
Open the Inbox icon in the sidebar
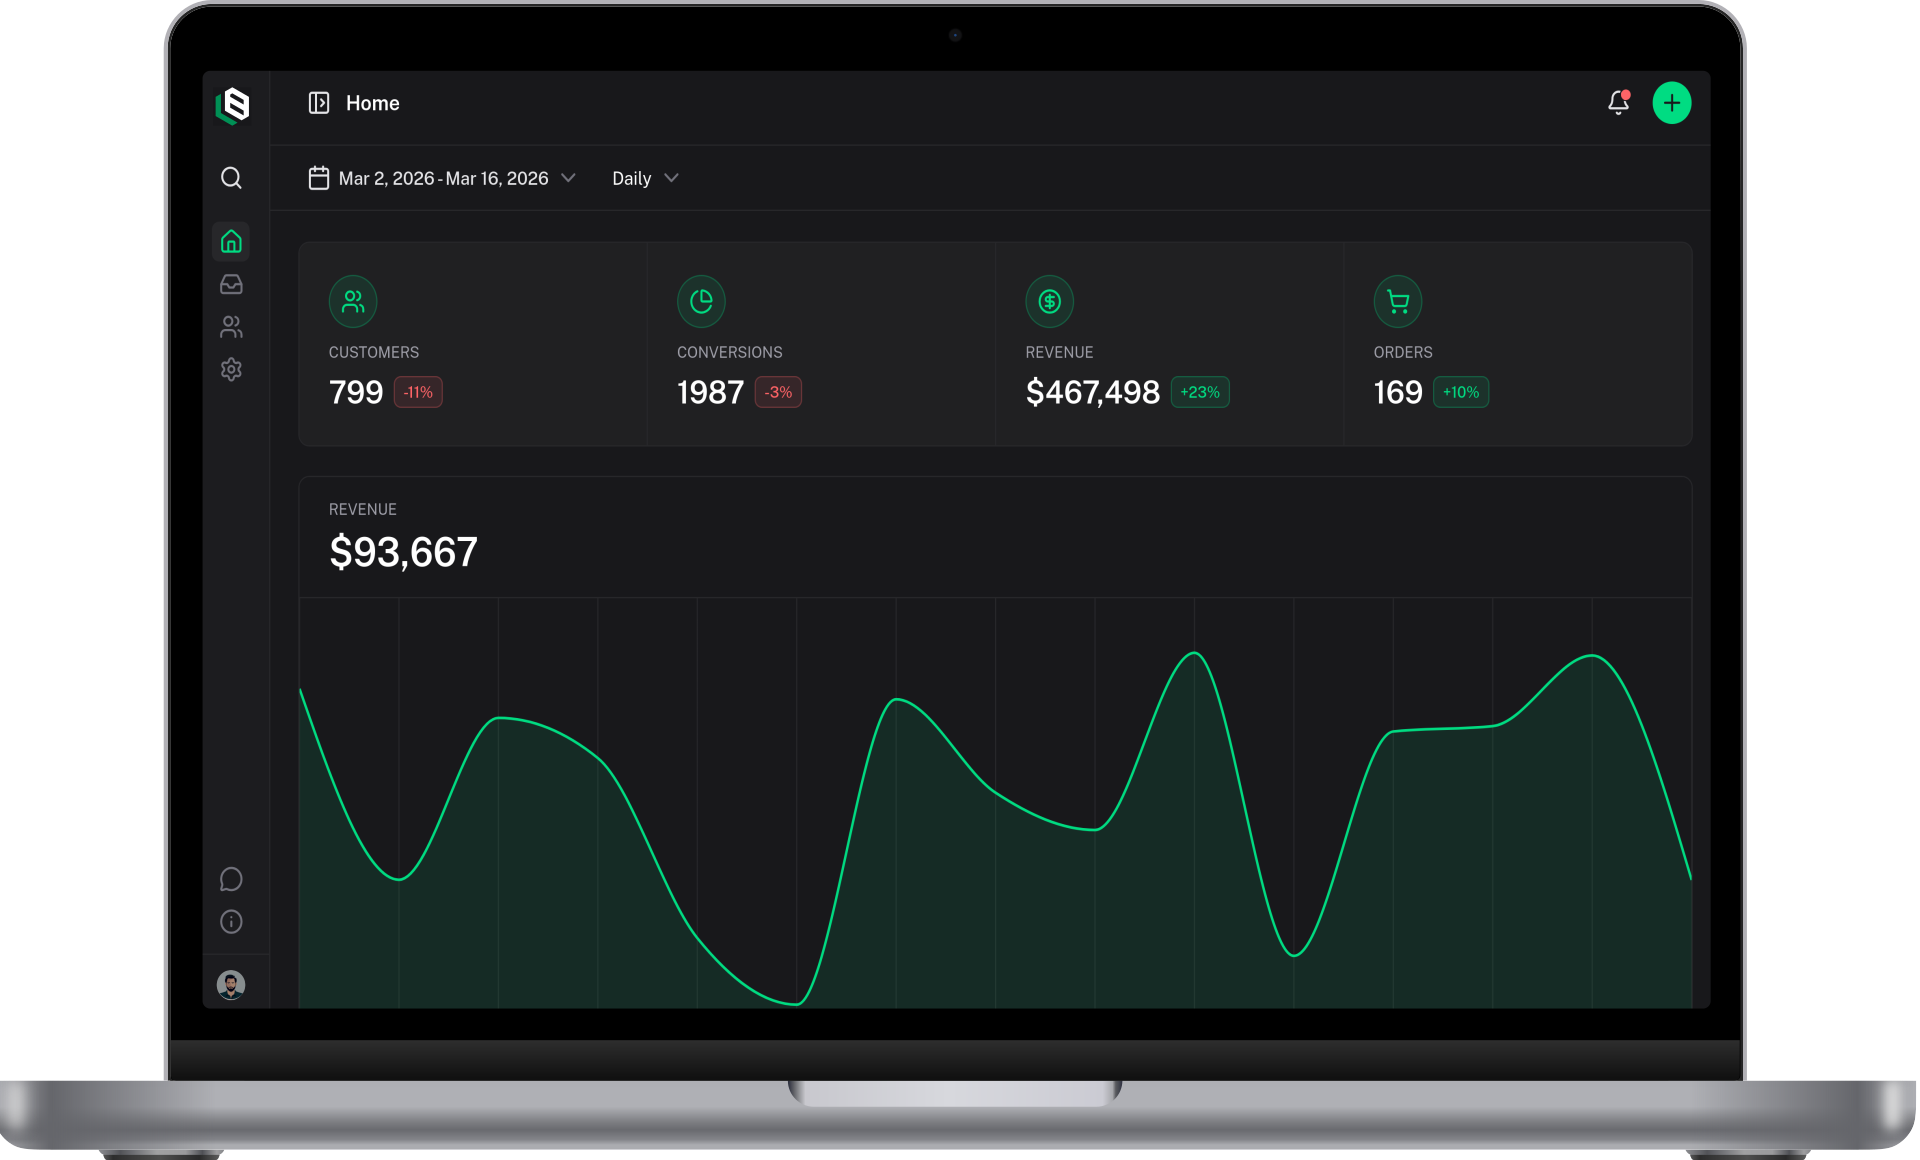tap(231, 284)
